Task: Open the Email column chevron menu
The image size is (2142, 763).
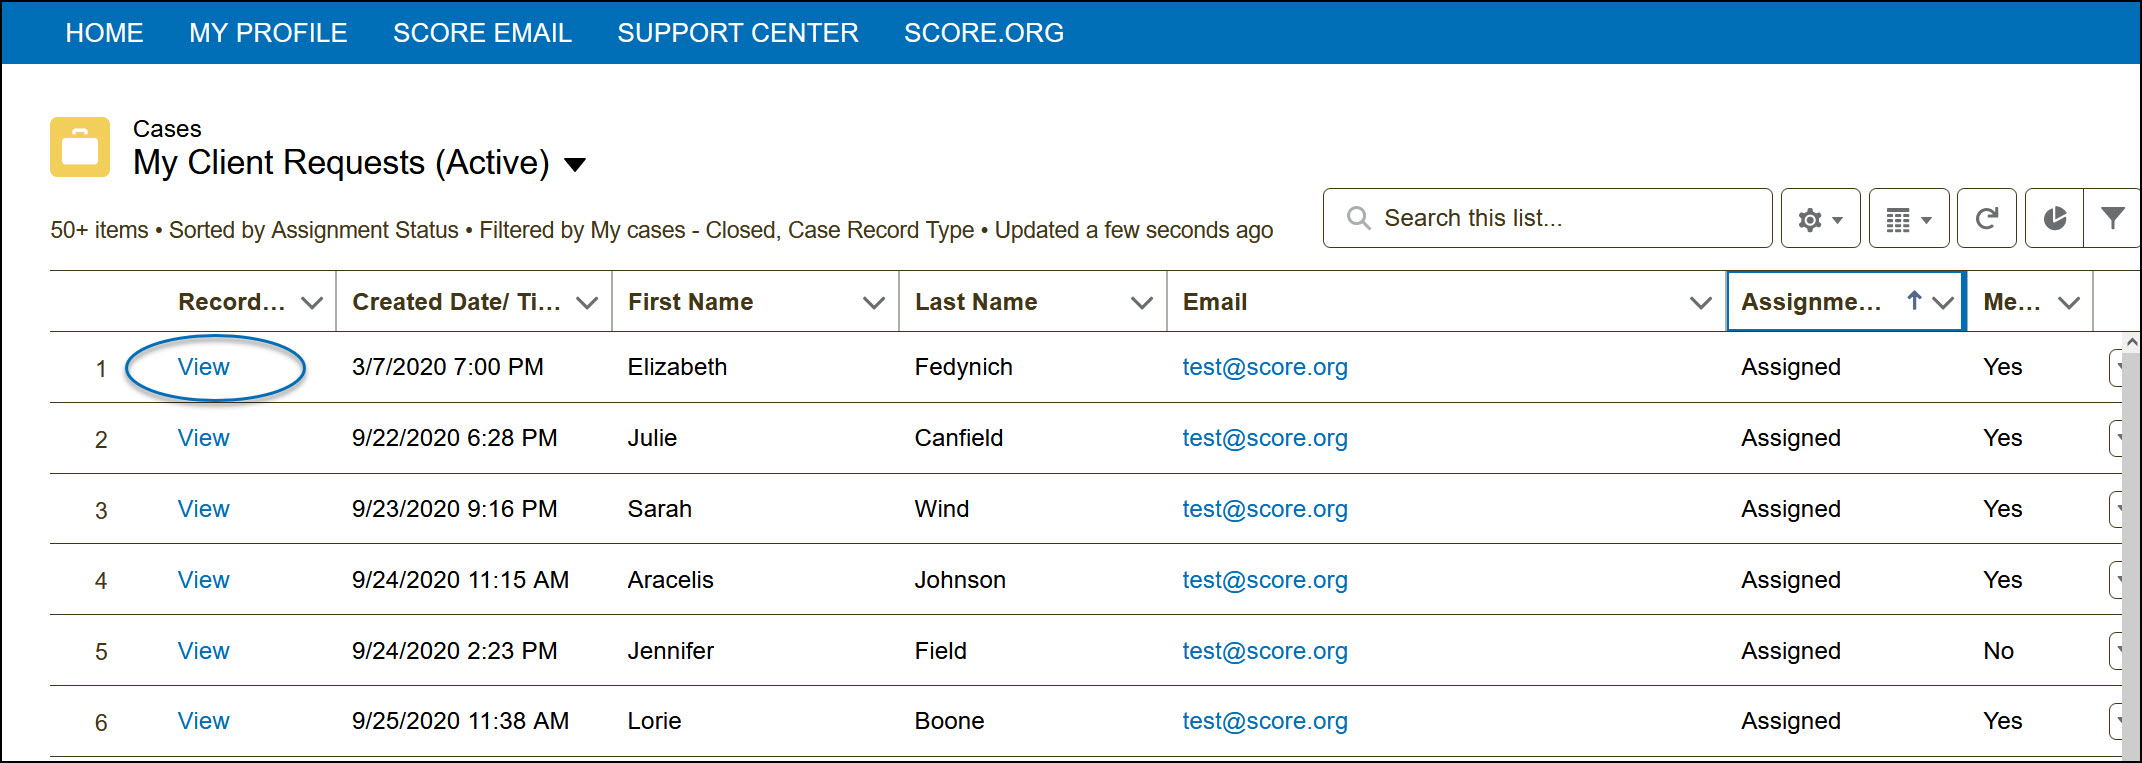Action: [x=1700, y=302]
